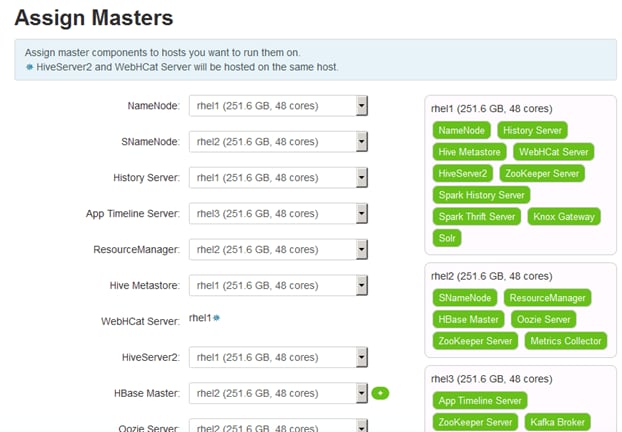Viewport: 622px width, 432px height.
Task: Open the SNameNode host dropdown
Action: tap(278, 142)
